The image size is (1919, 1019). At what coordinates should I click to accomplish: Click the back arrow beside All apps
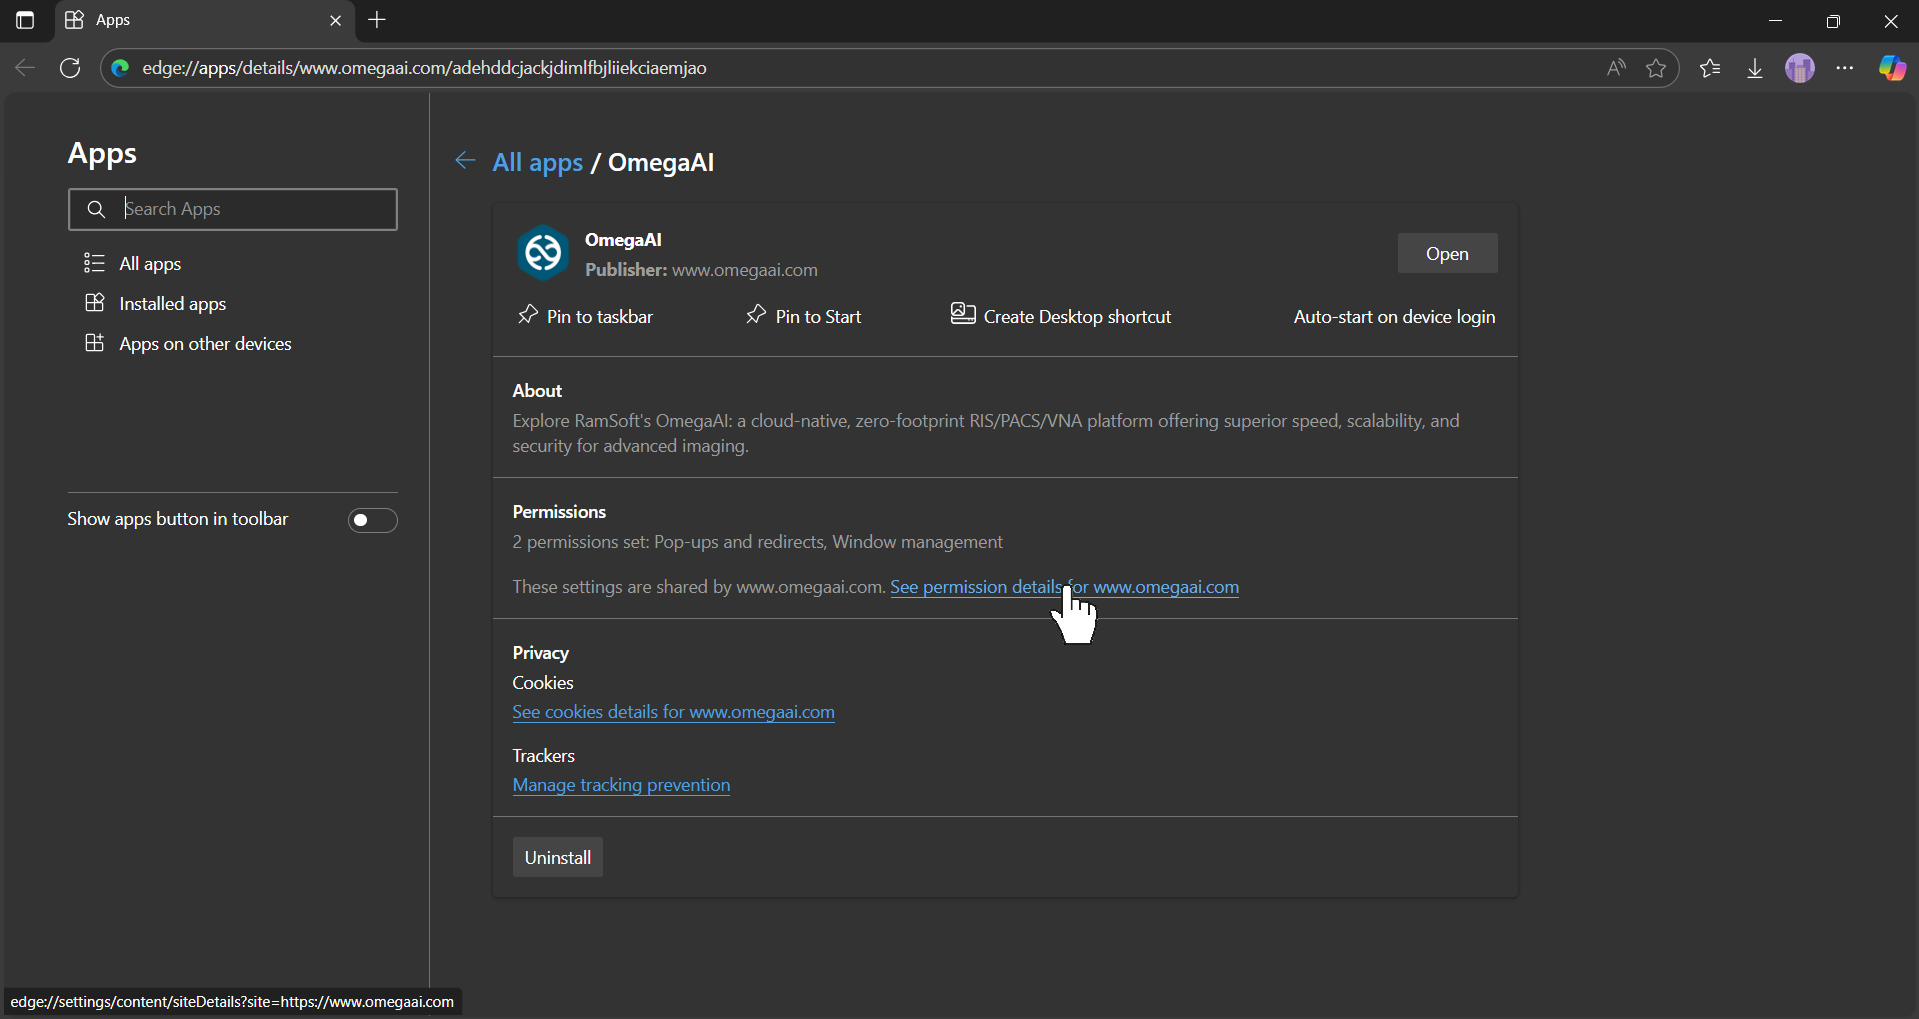[x=465, y=161]
